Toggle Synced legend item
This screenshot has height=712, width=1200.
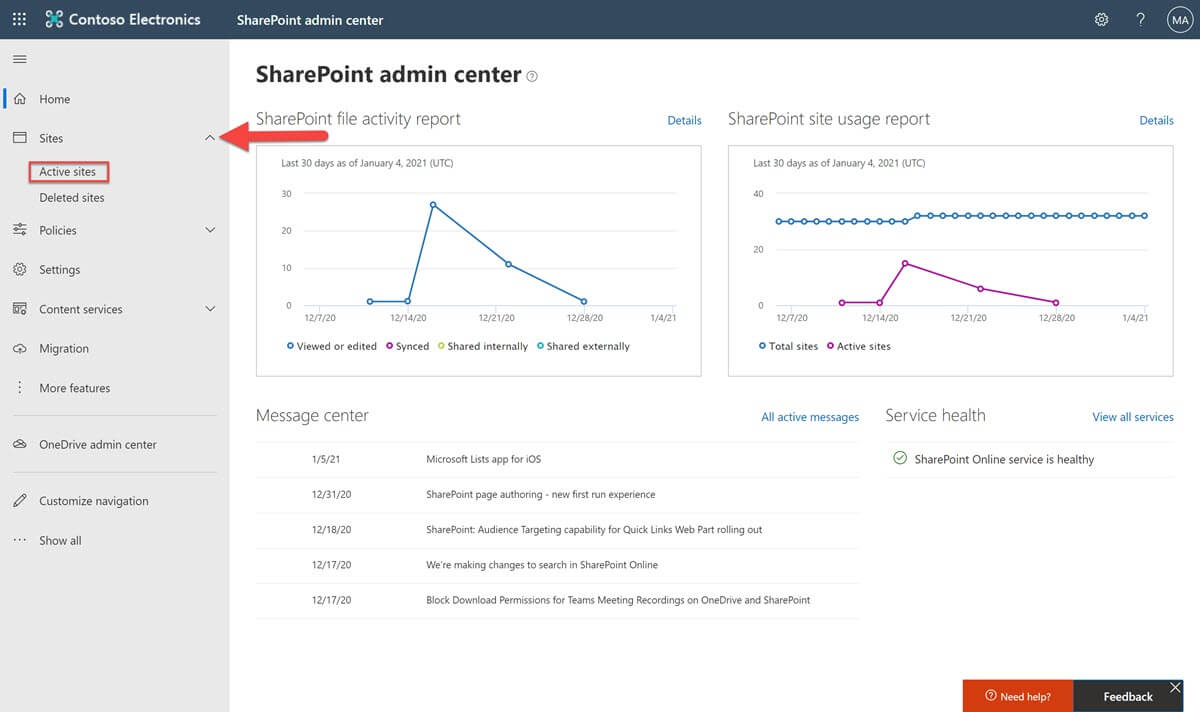pyautogui.click(x=407, y=346)
